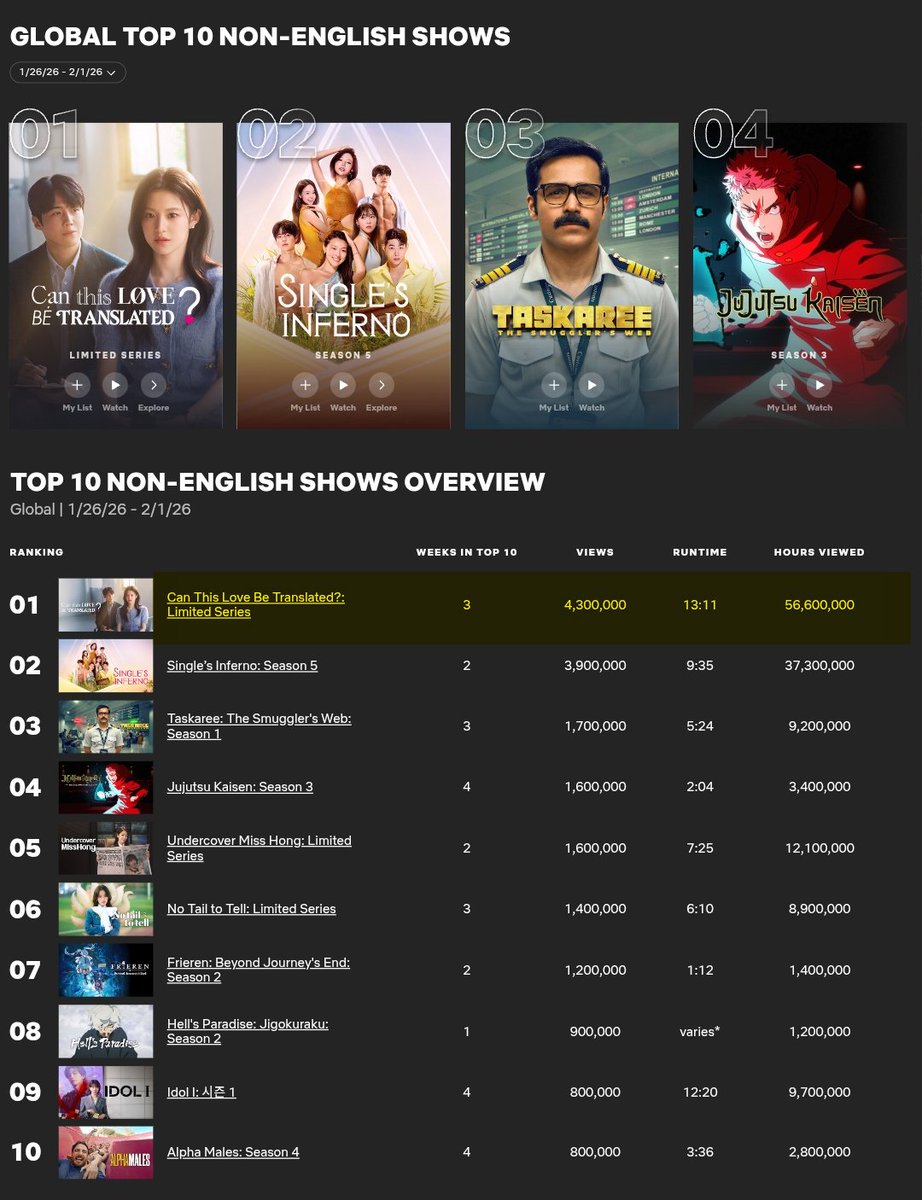
Task: Open Undercover Miss Hong: Limited Series link
Action: [x=259, y=848]
